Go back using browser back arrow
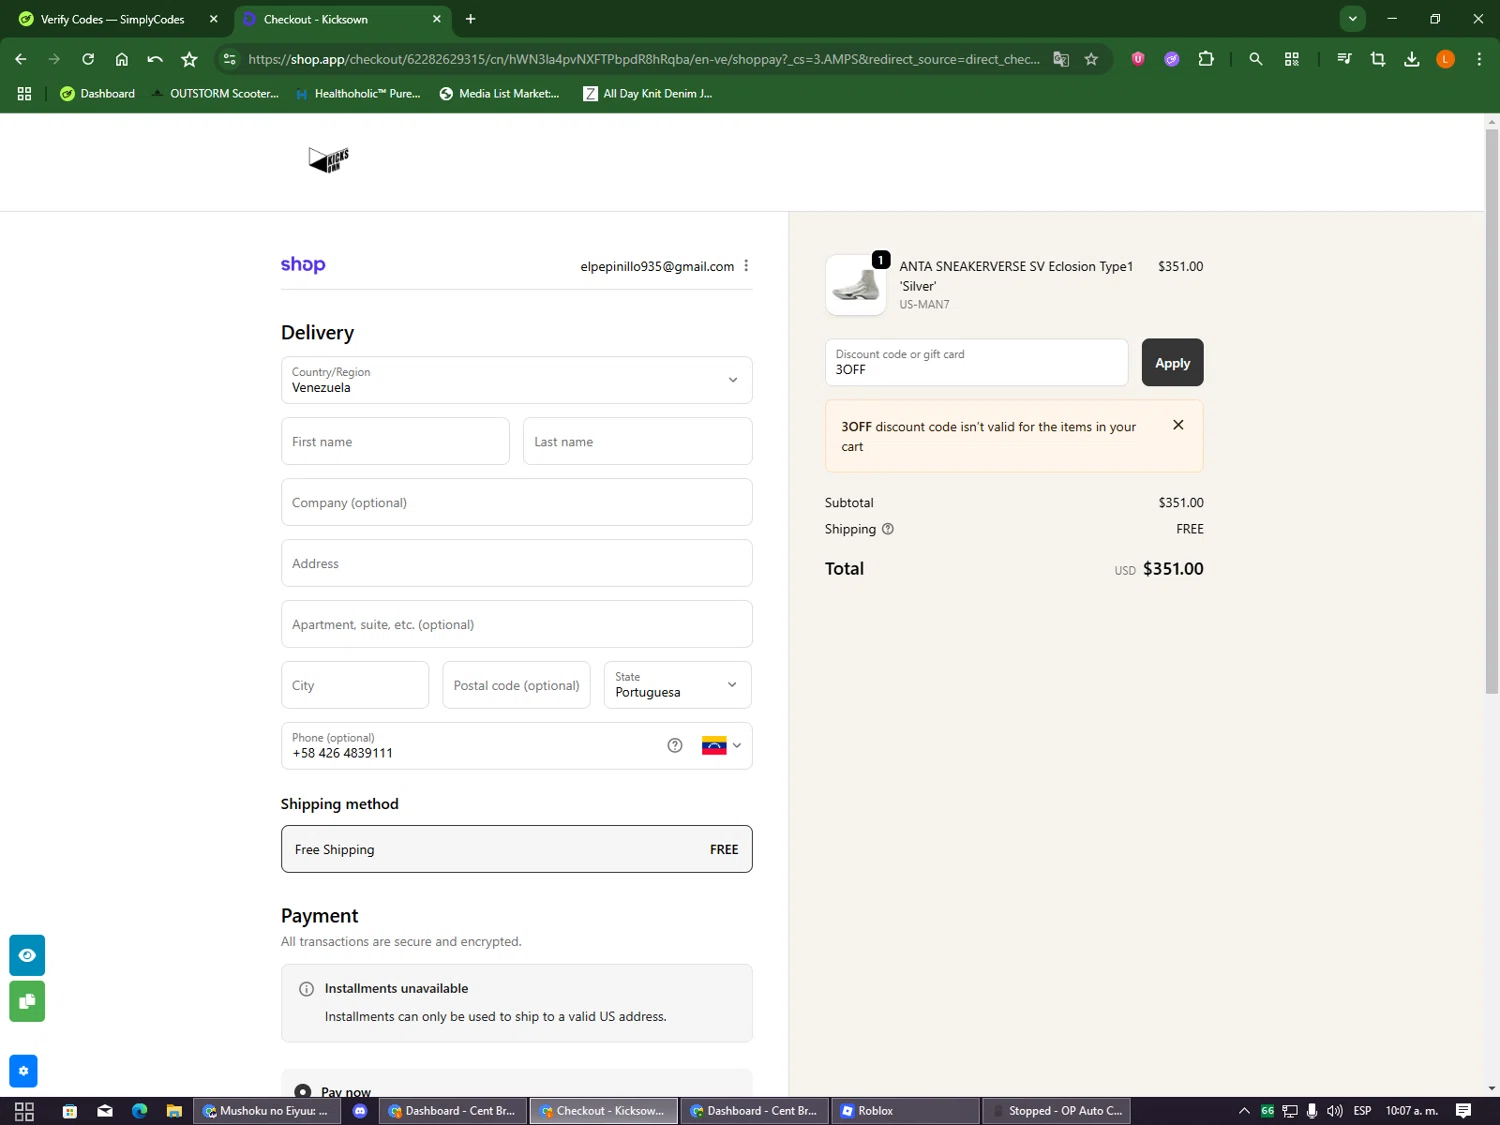Viewport: 1500px width, 1125px height. click(21, 59)
